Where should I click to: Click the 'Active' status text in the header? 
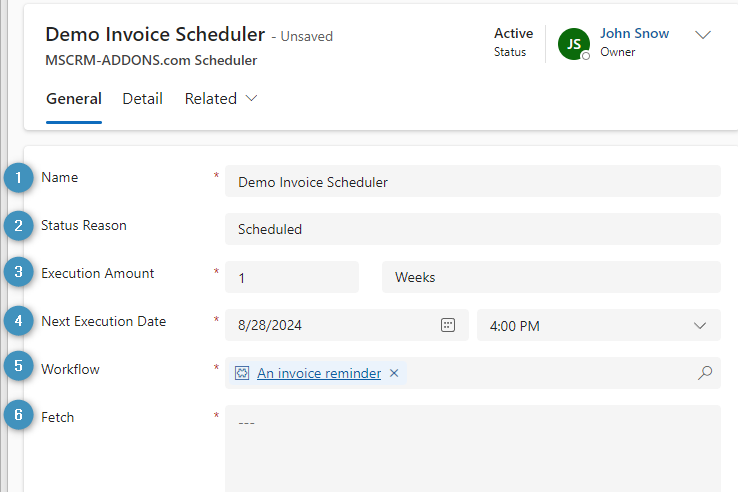pos(513,33)
